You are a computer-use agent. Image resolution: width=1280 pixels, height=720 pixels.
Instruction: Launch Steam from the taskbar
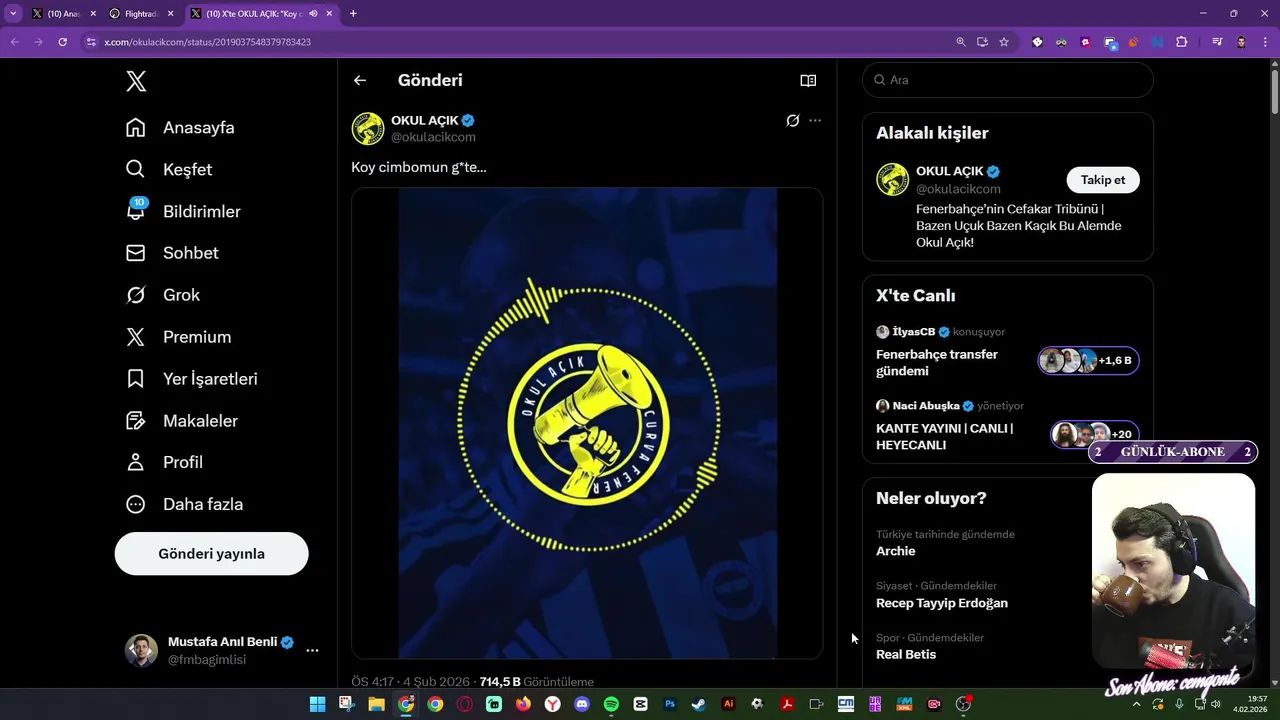[x=699, y=704]
